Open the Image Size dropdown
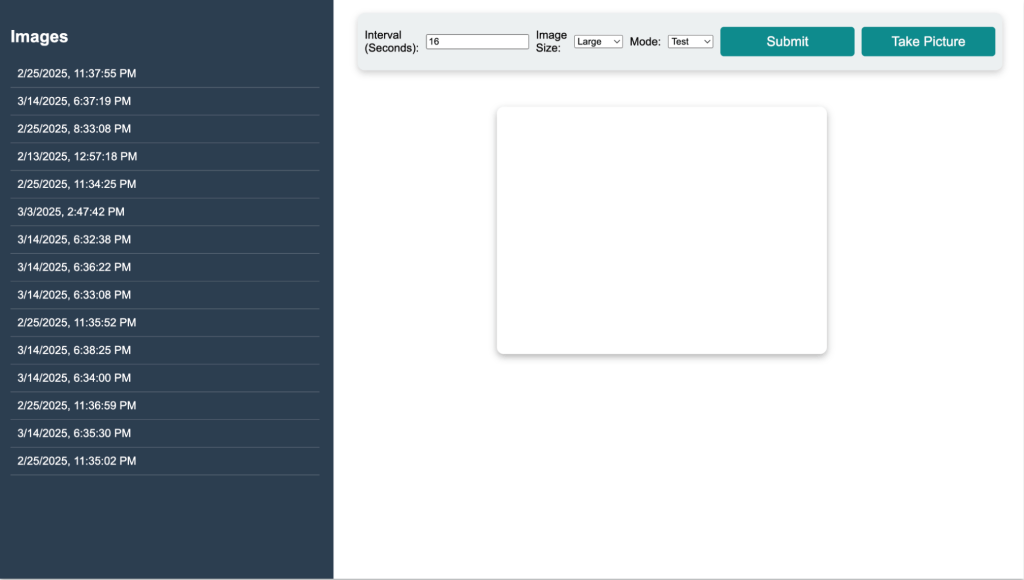Viewport: 1024px width, 580px height. [598, 42]
